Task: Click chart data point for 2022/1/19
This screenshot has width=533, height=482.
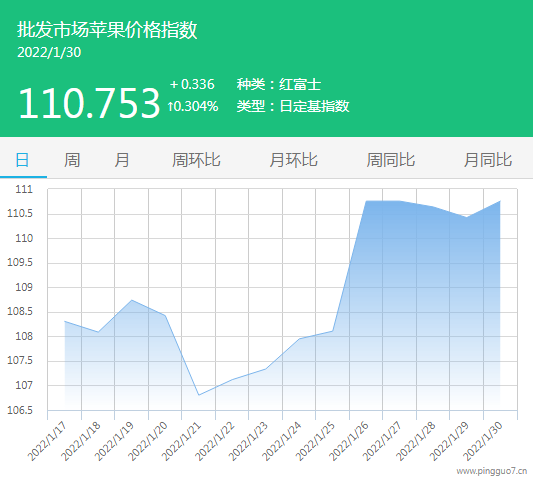Action: 132,300
